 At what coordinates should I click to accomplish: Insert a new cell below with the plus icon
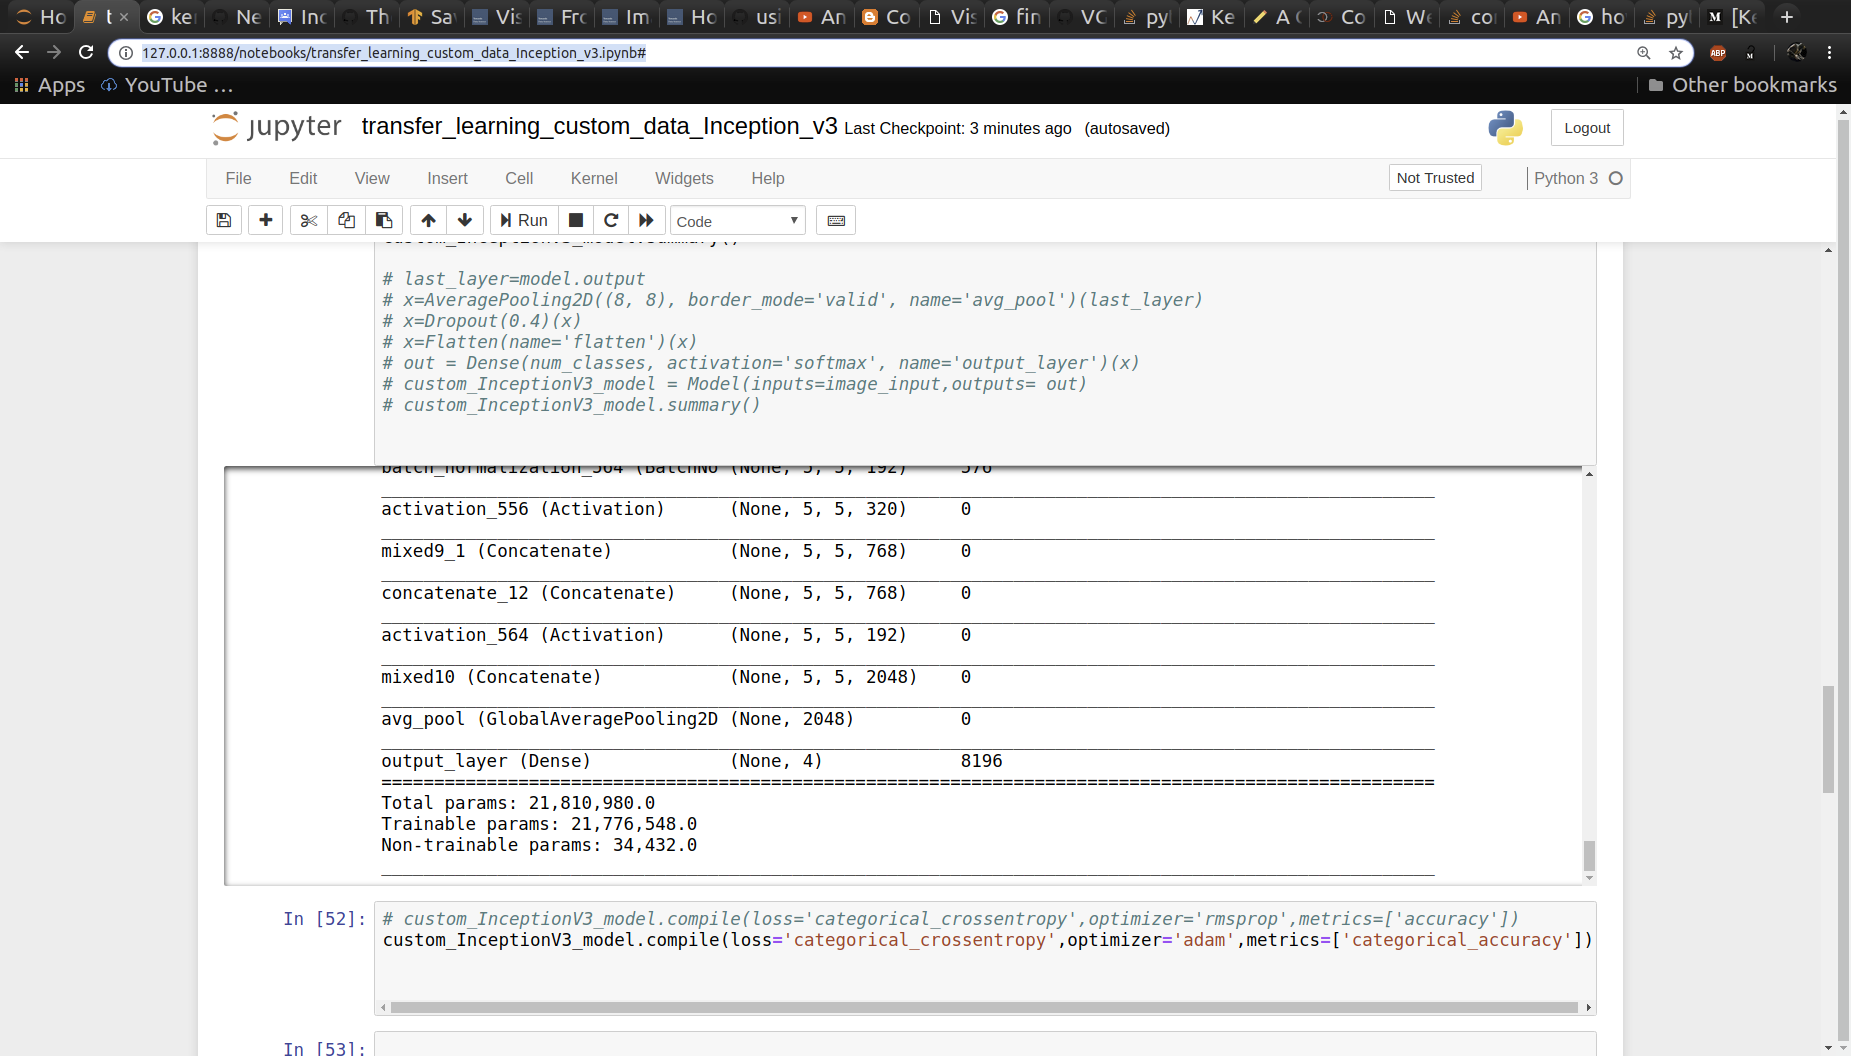[x=265, y=220]
